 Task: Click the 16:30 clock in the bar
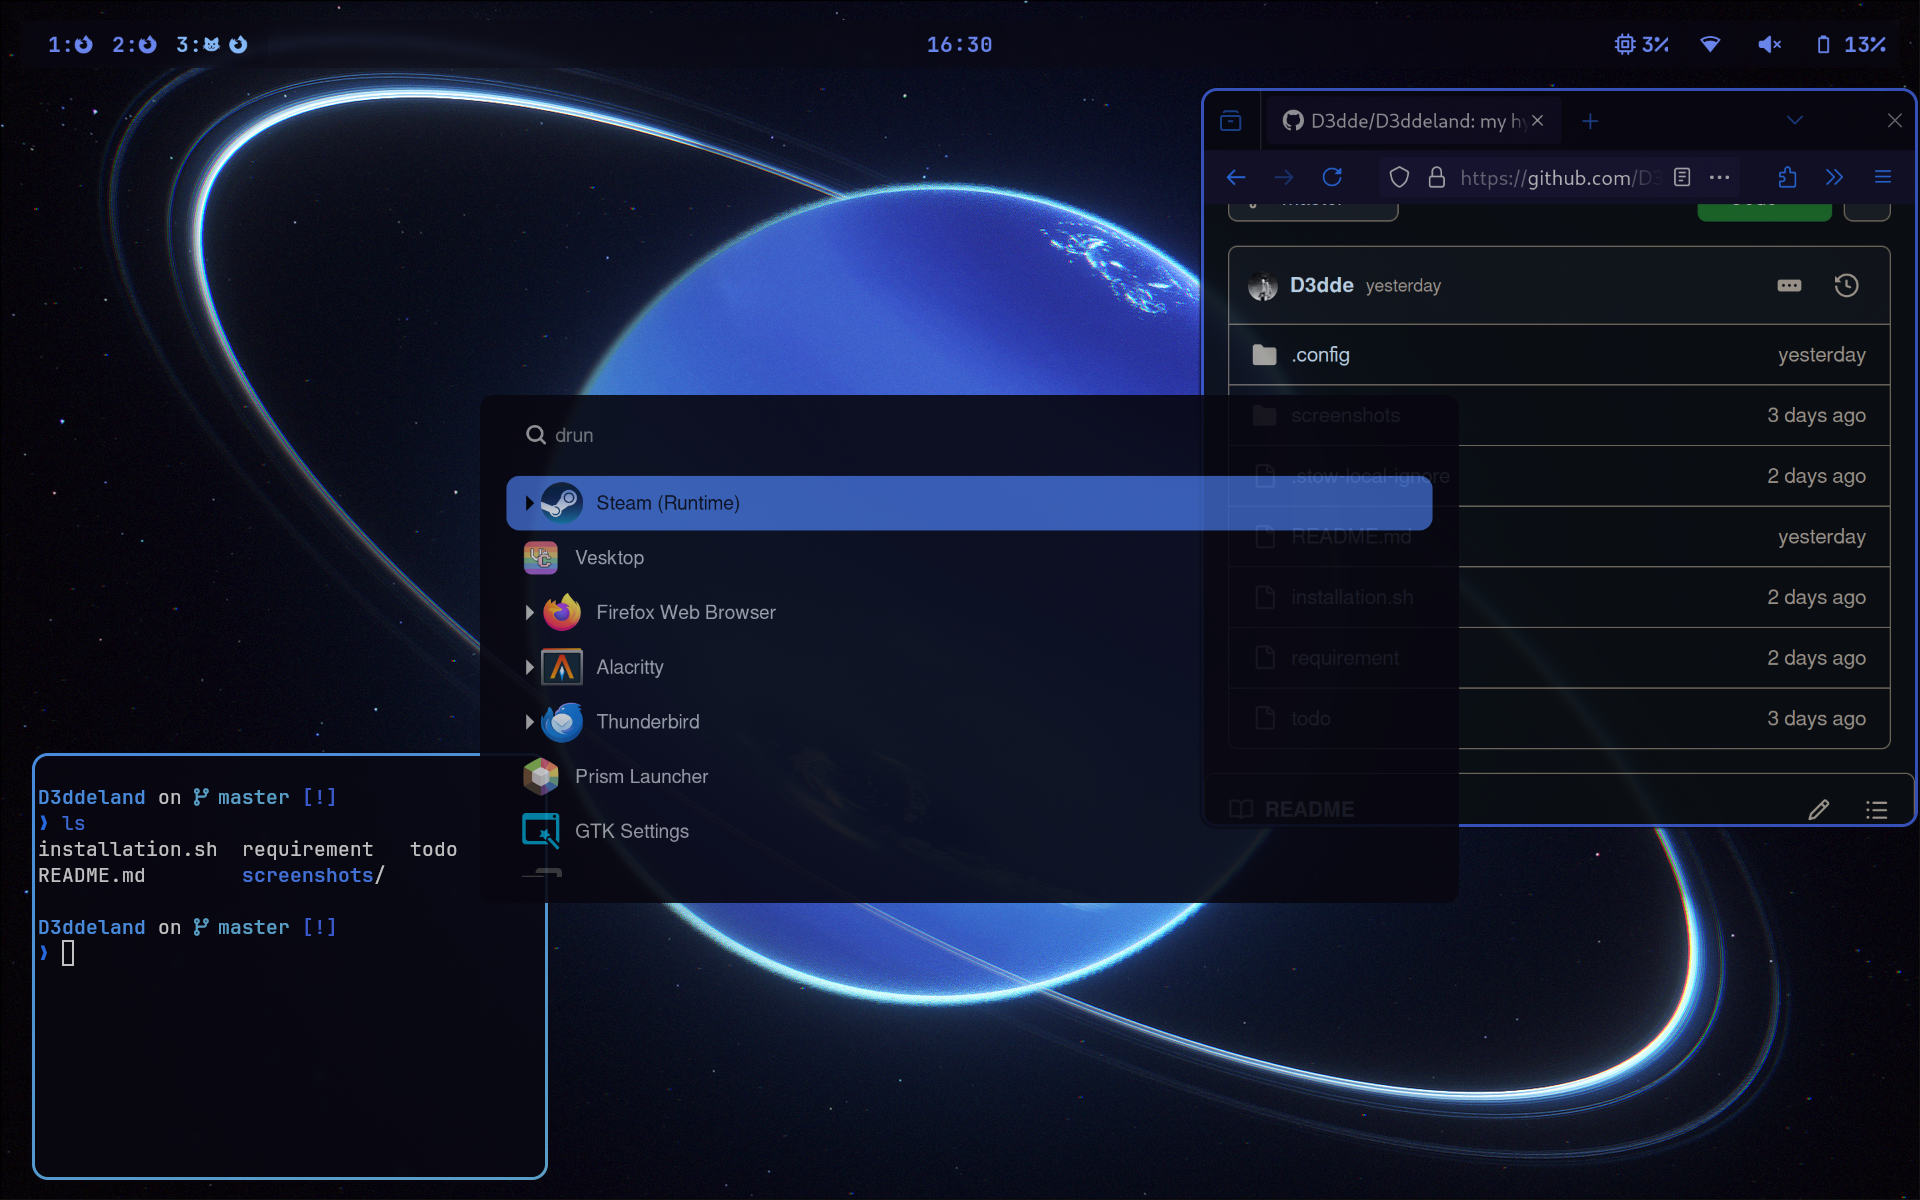coord(959,44)
